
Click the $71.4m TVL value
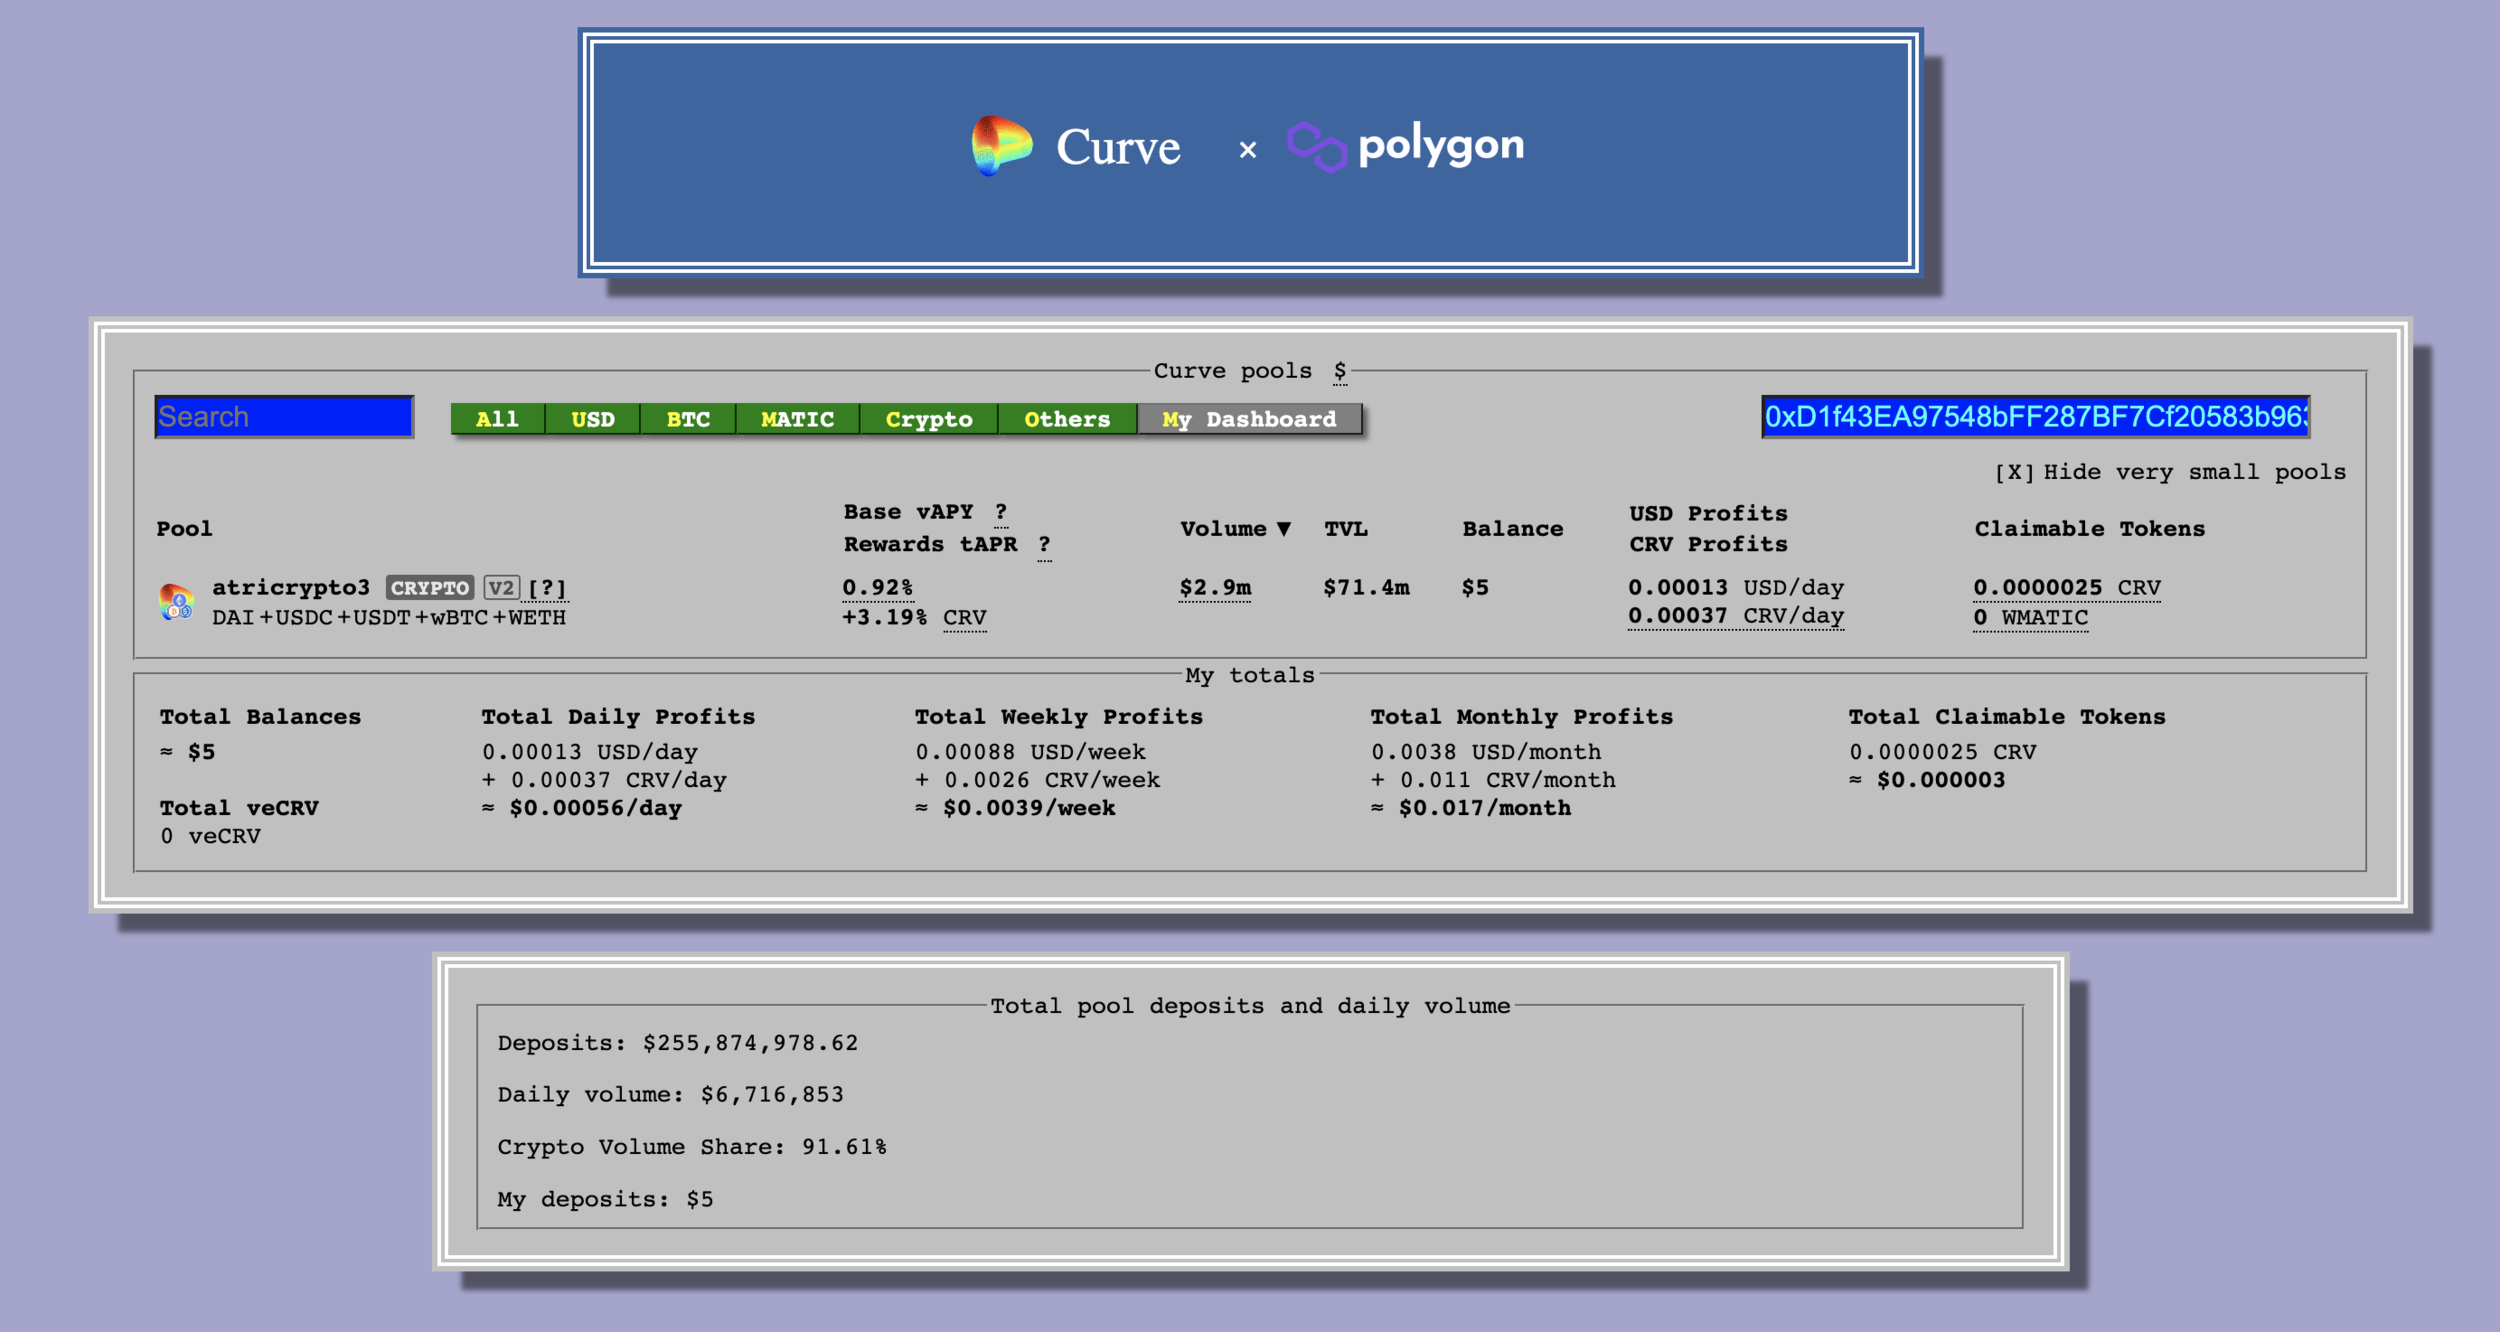pyautogui.click(x=1367, y=588)
